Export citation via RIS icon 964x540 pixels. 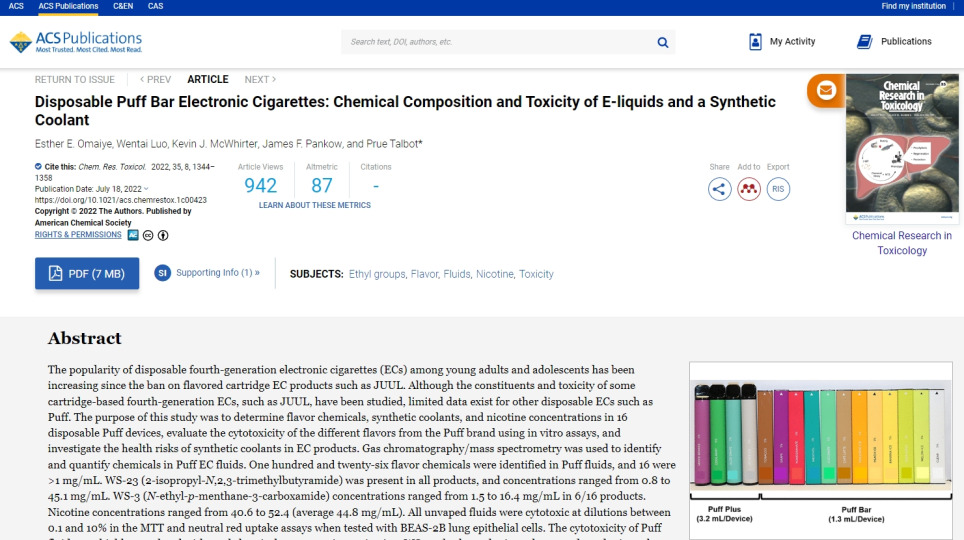pyautogui.click(x=778, y=189)
